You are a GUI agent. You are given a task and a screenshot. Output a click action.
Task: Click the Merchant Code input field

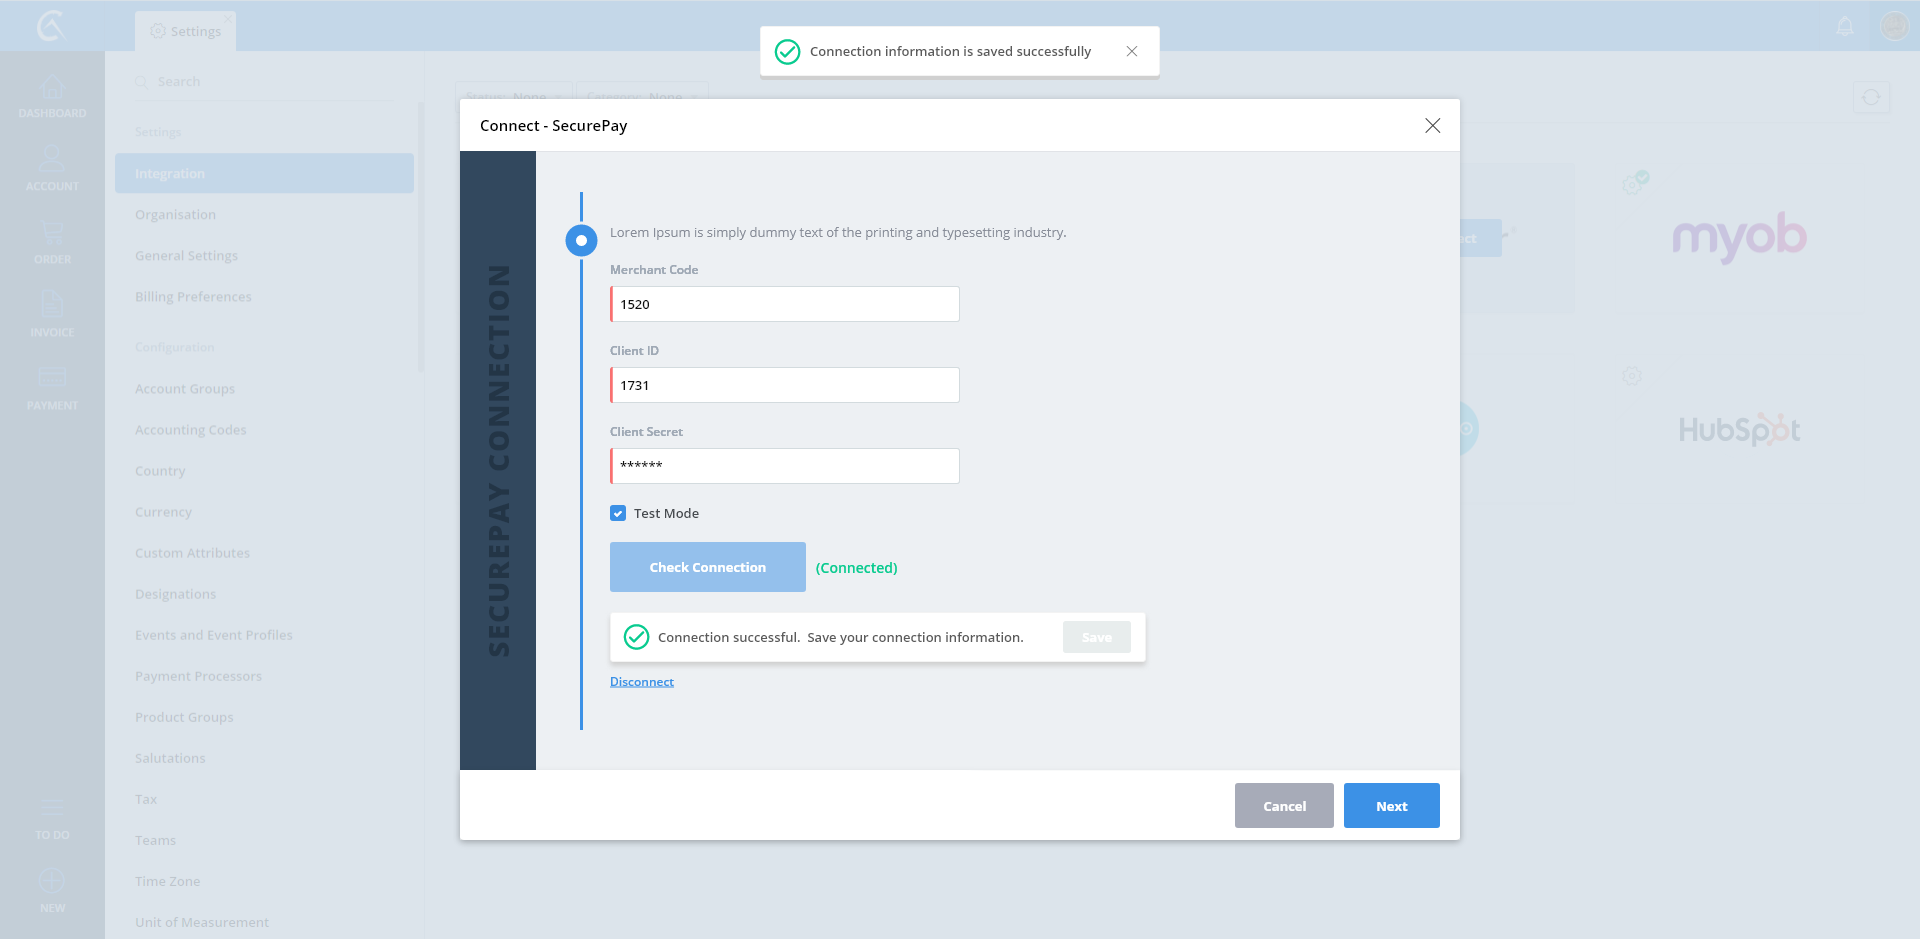(785, 304)
